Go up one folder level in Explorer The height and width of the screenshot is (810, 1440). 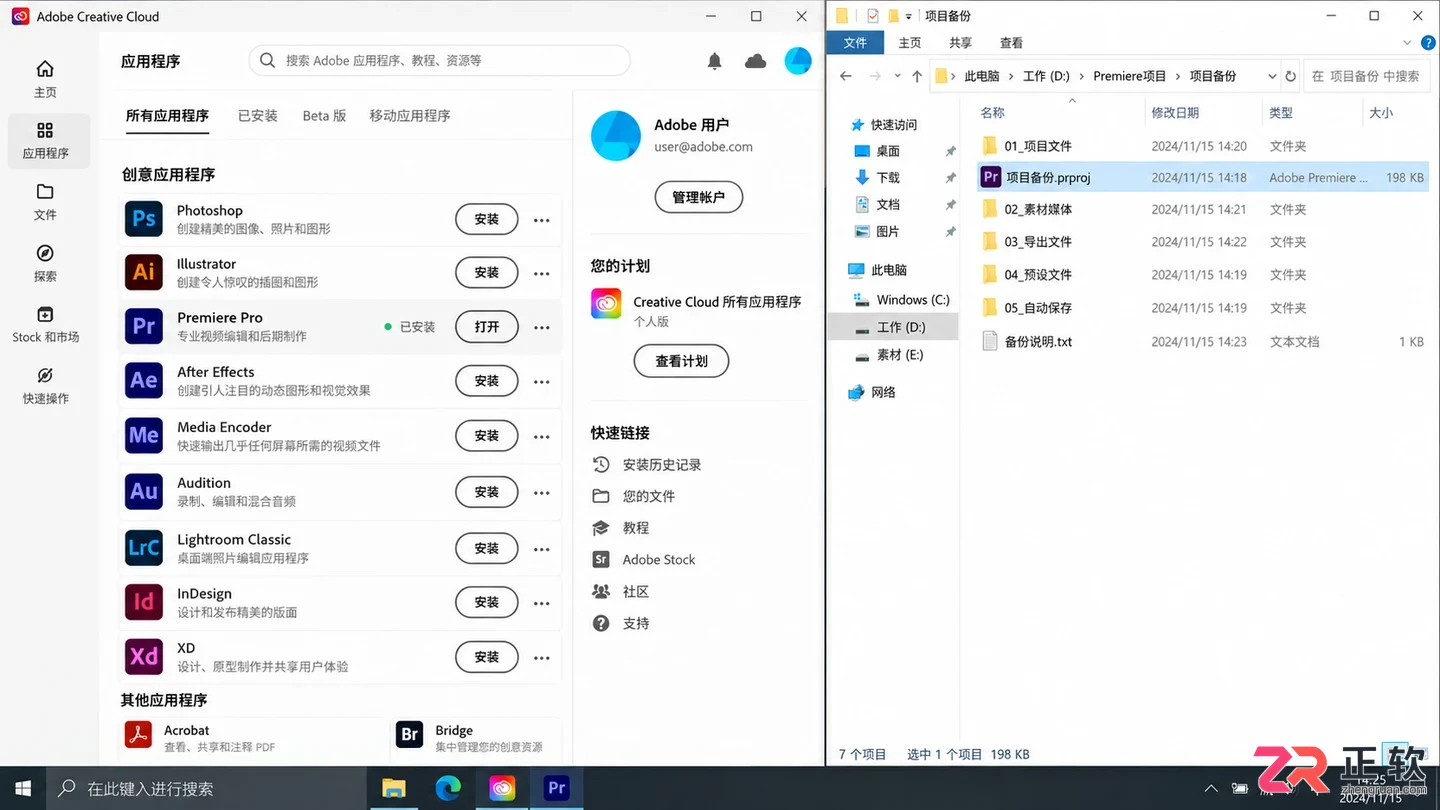tap(917, 76)
